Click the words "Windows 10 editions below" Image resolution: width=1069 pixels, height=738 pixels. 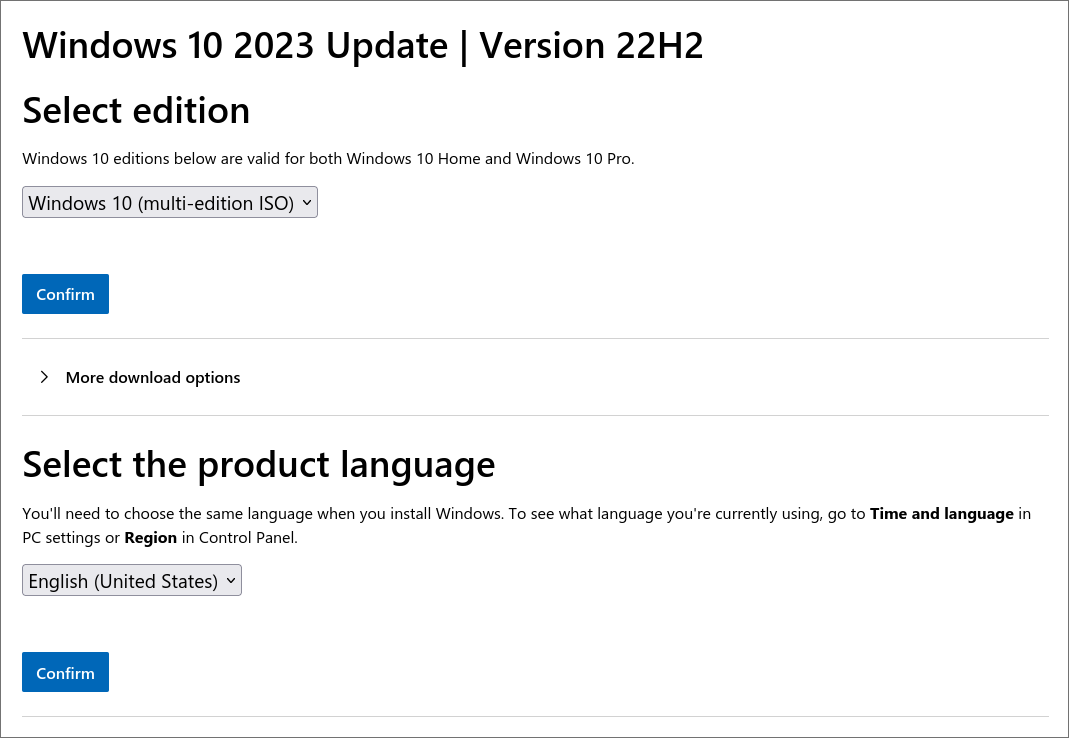click(x=115, y=158)
